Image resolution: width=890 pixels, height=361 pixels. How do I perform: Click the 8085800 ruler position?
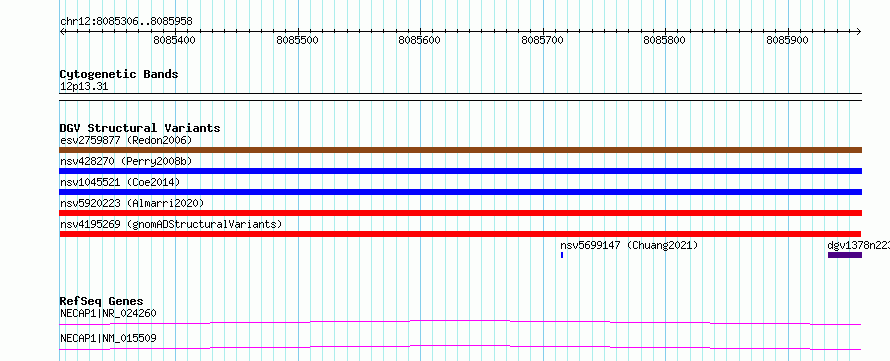(665, 40)
